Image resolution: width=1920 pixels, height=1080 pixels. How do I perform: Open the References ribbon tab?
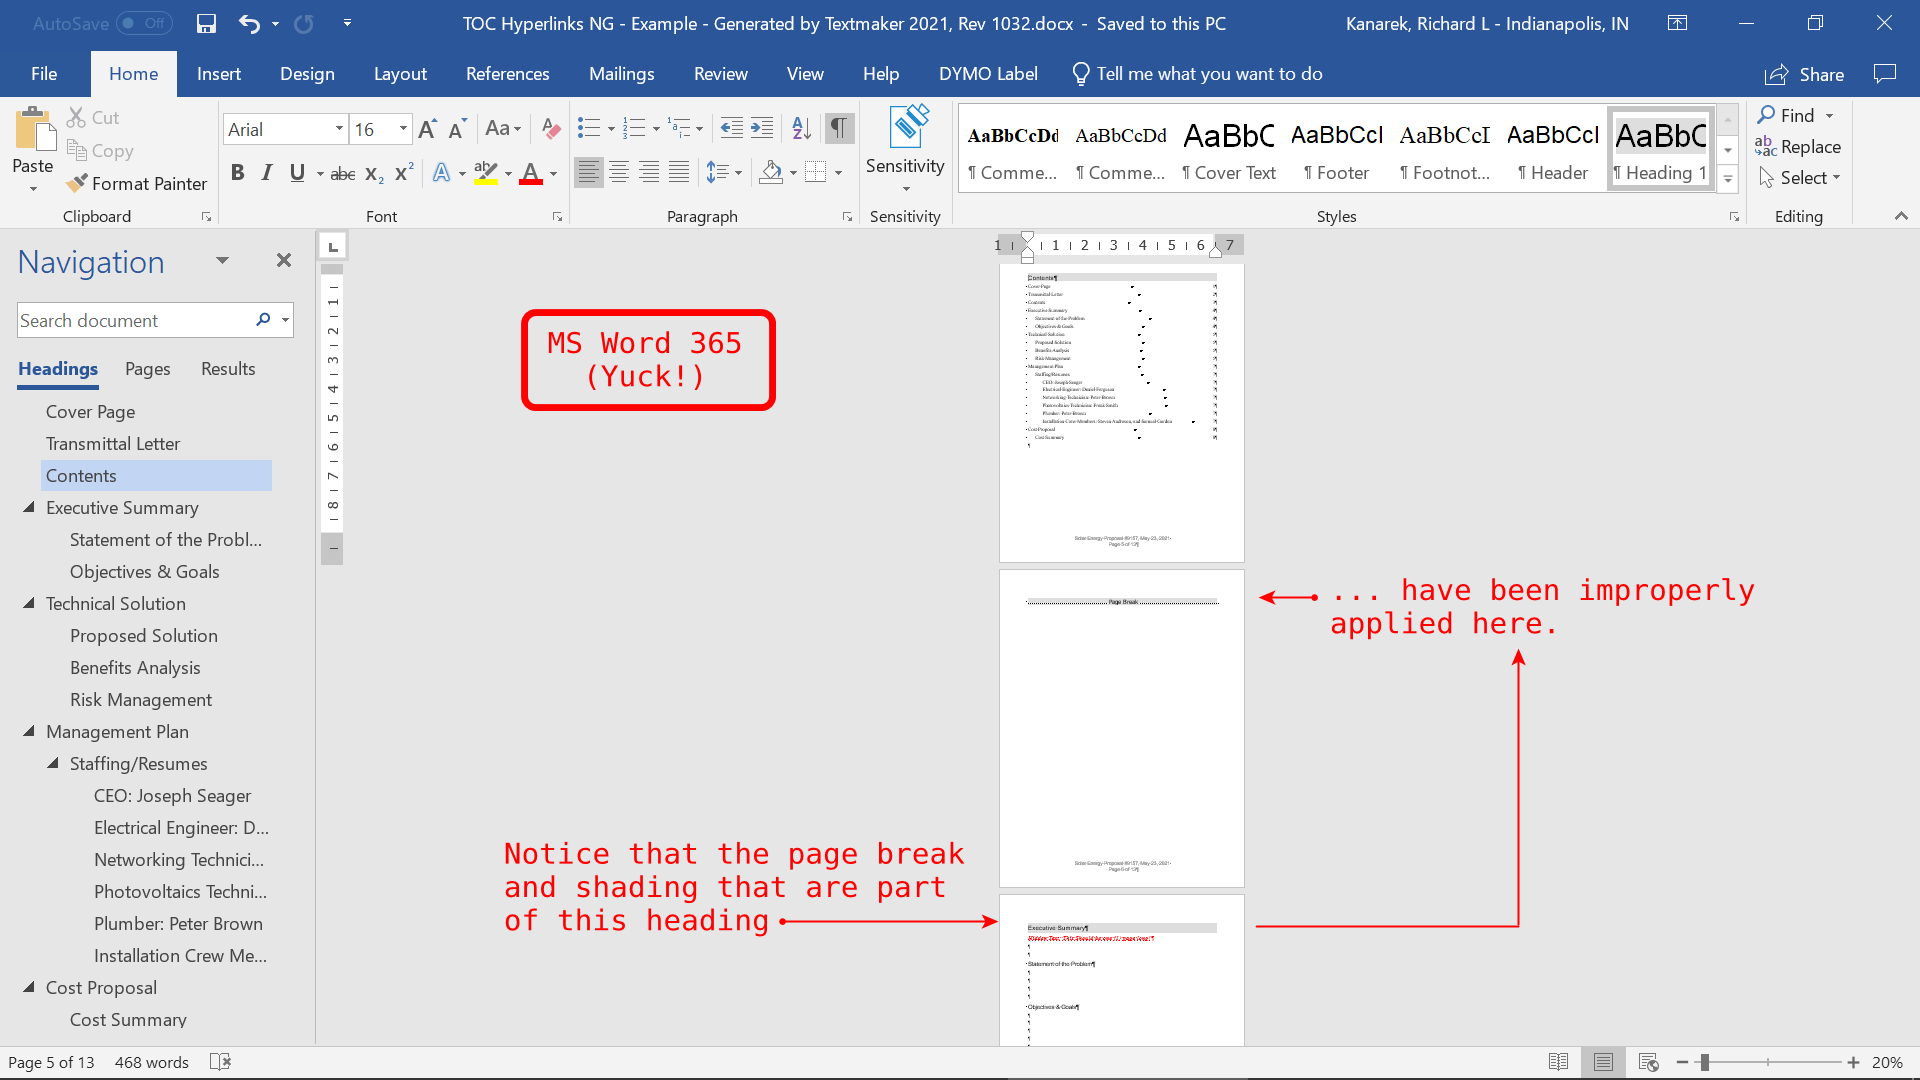click(x=507, y=74)
